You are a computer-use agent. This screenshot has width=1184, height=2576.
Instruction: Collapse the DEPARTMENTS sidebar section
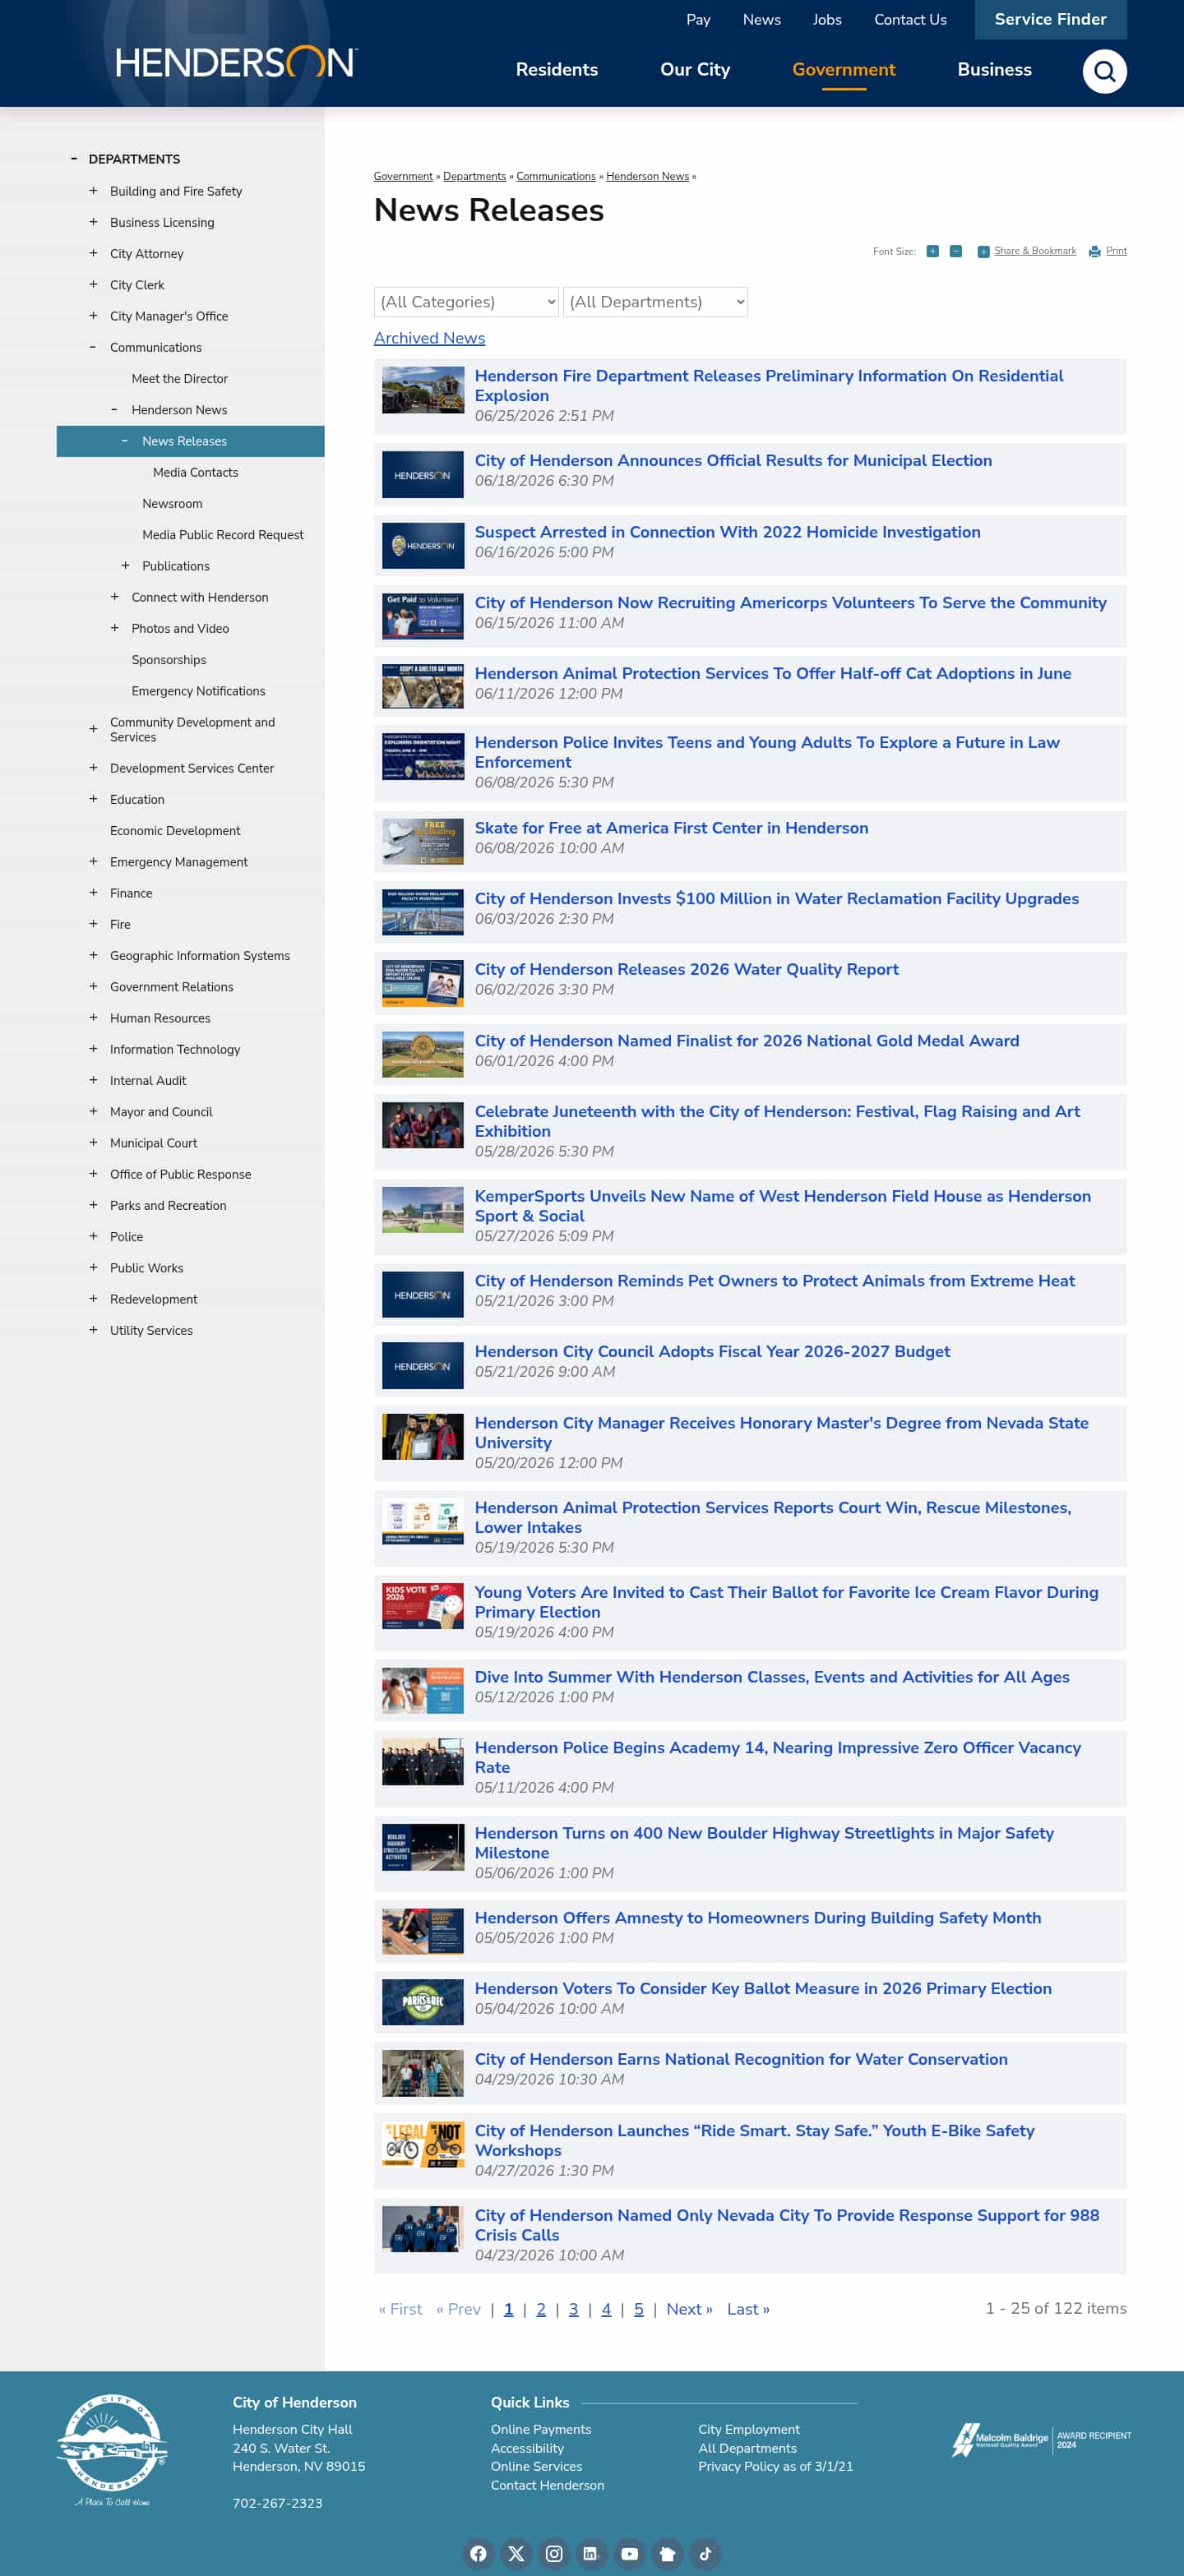[x=73, y=159]
